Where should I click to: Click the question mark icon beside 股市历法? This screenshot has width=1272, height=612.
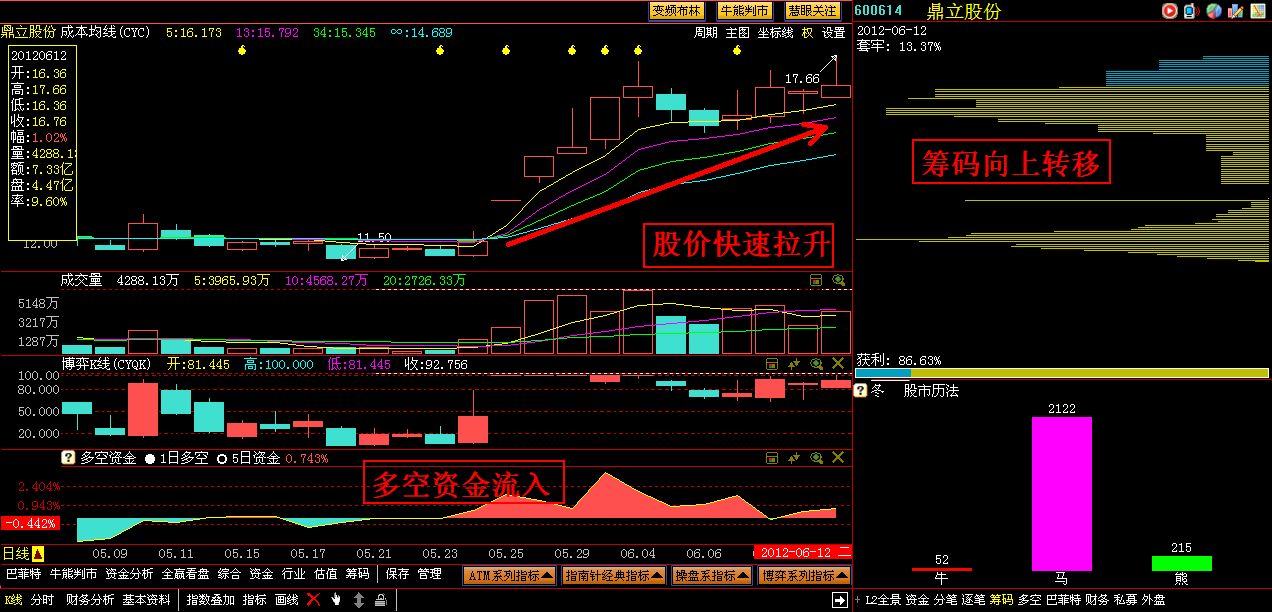861,391
